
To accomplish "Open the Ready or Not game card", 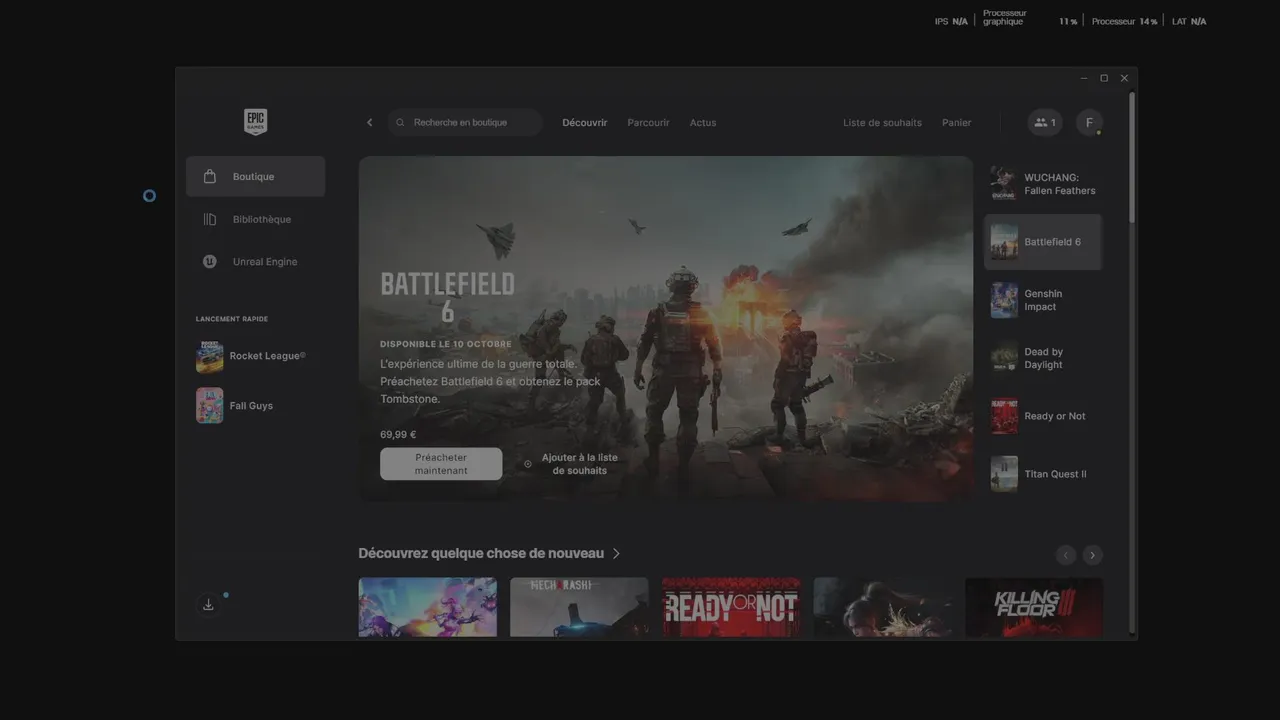I will (731, 607).
